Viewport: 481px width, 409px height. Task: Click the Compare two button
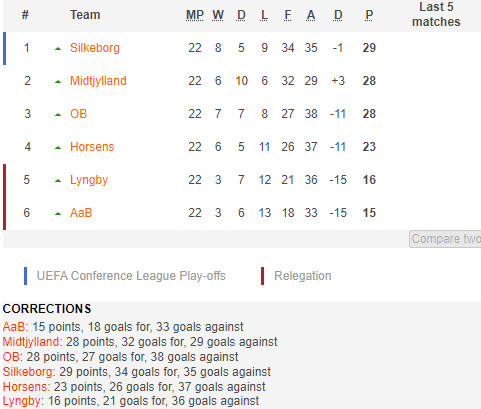(x=445, y=239)
